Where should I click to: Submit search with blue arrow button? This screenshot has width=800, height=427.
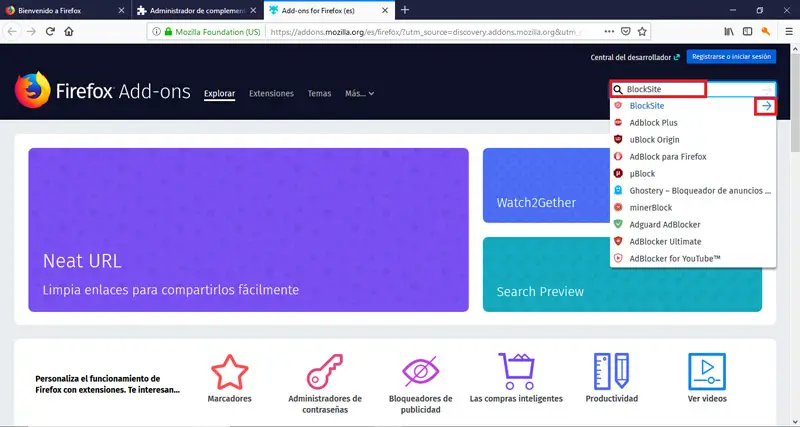(766, 106)
